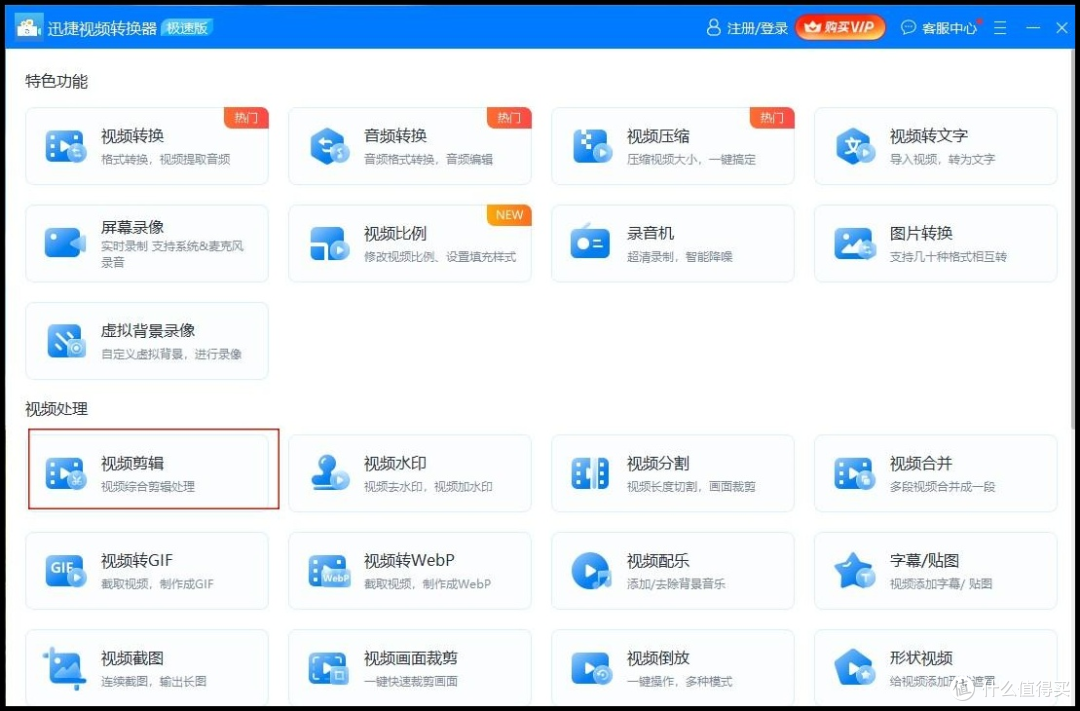Click the 极速版 badge in title bar
The height and width of the screenshot is (711, 1080).
(187, 28)
